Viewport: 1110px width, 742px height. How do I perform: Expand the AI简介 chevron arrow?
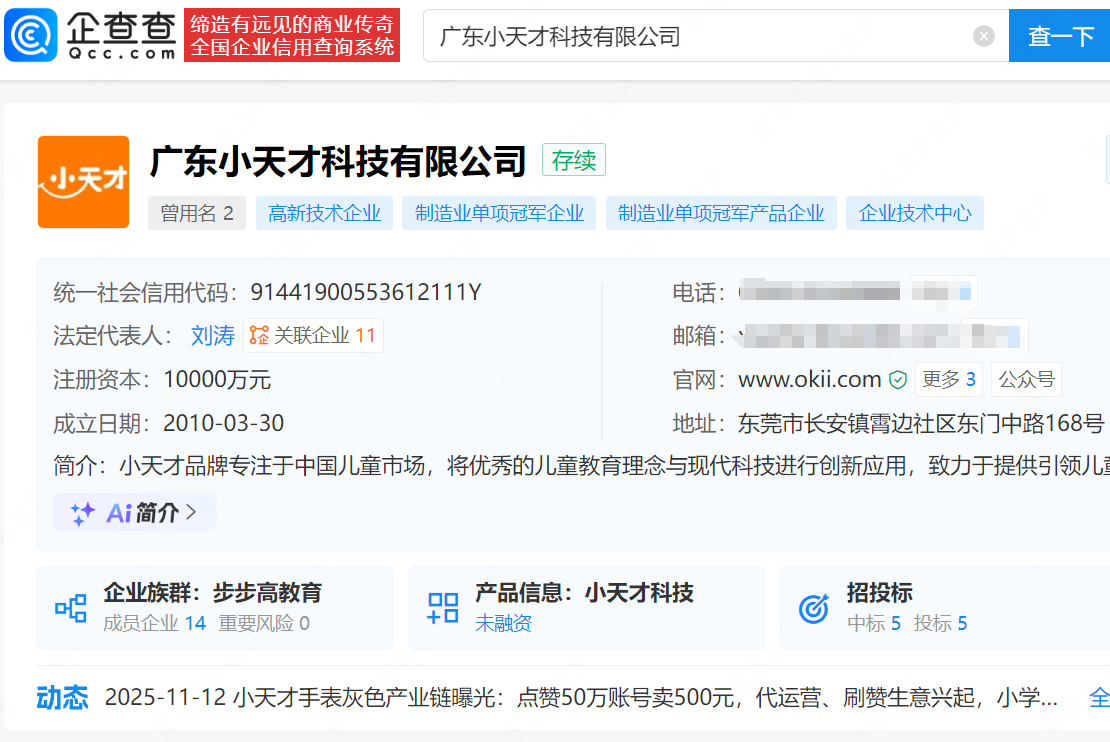[192, 513]
